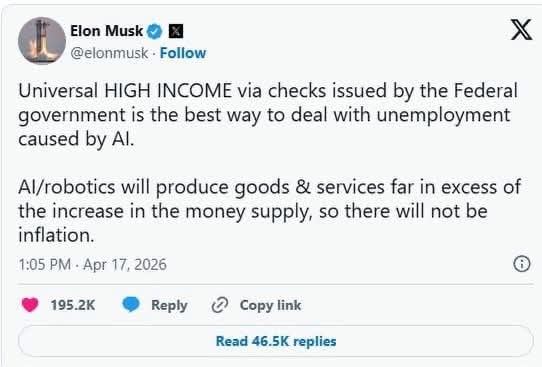Select the Copy link text
Image resolution: width=542 pixels, height=367 pixels.
pyautogui.click(x=270, y=305)
